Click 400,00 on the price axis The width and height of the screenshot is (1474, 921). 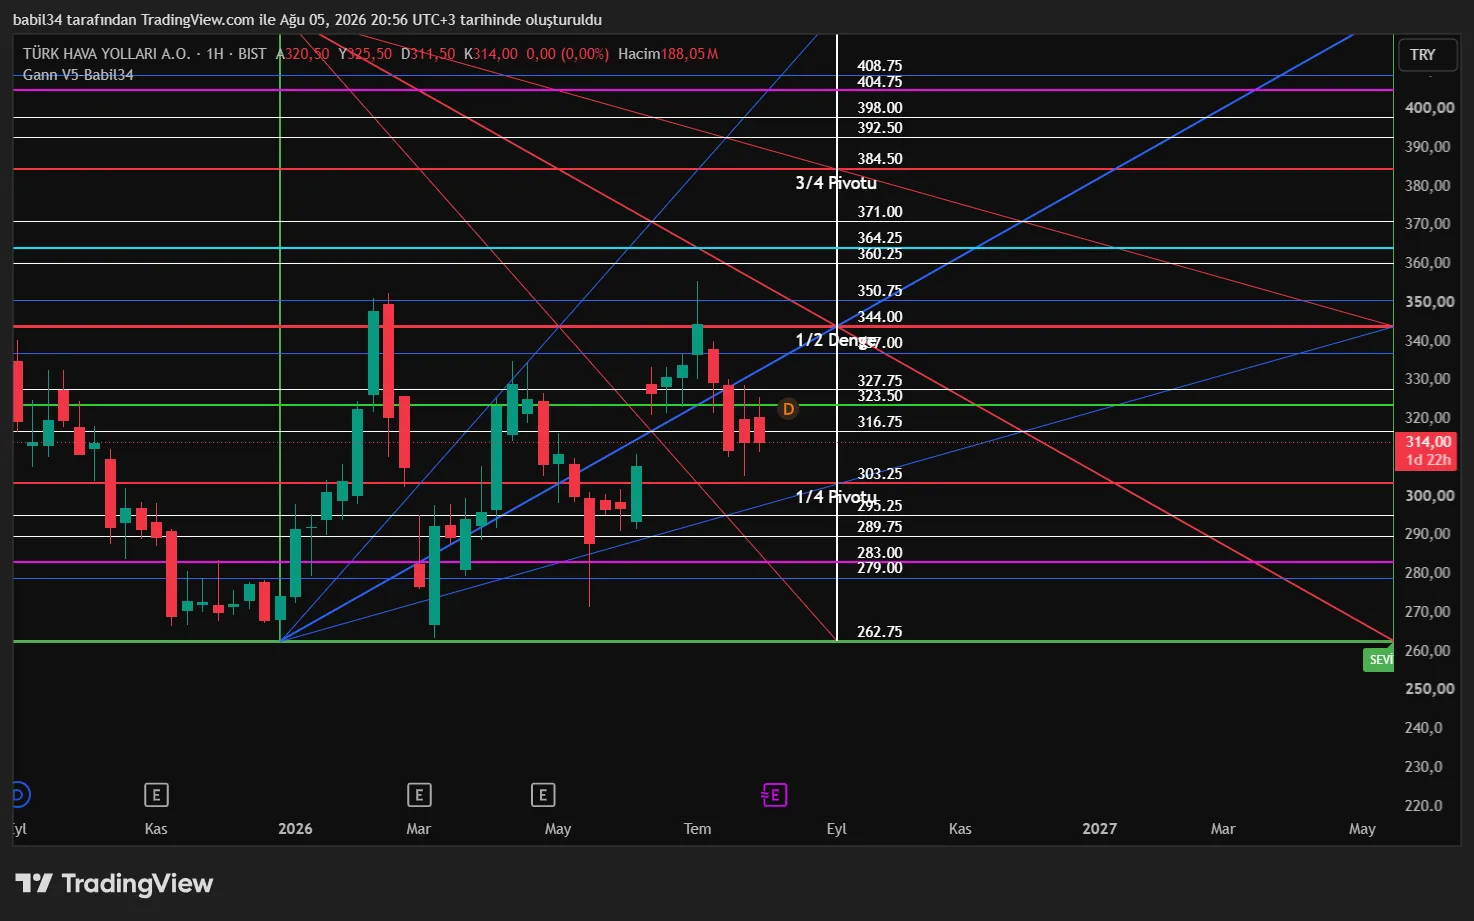pyautogui.click(x=1430, y=108)
